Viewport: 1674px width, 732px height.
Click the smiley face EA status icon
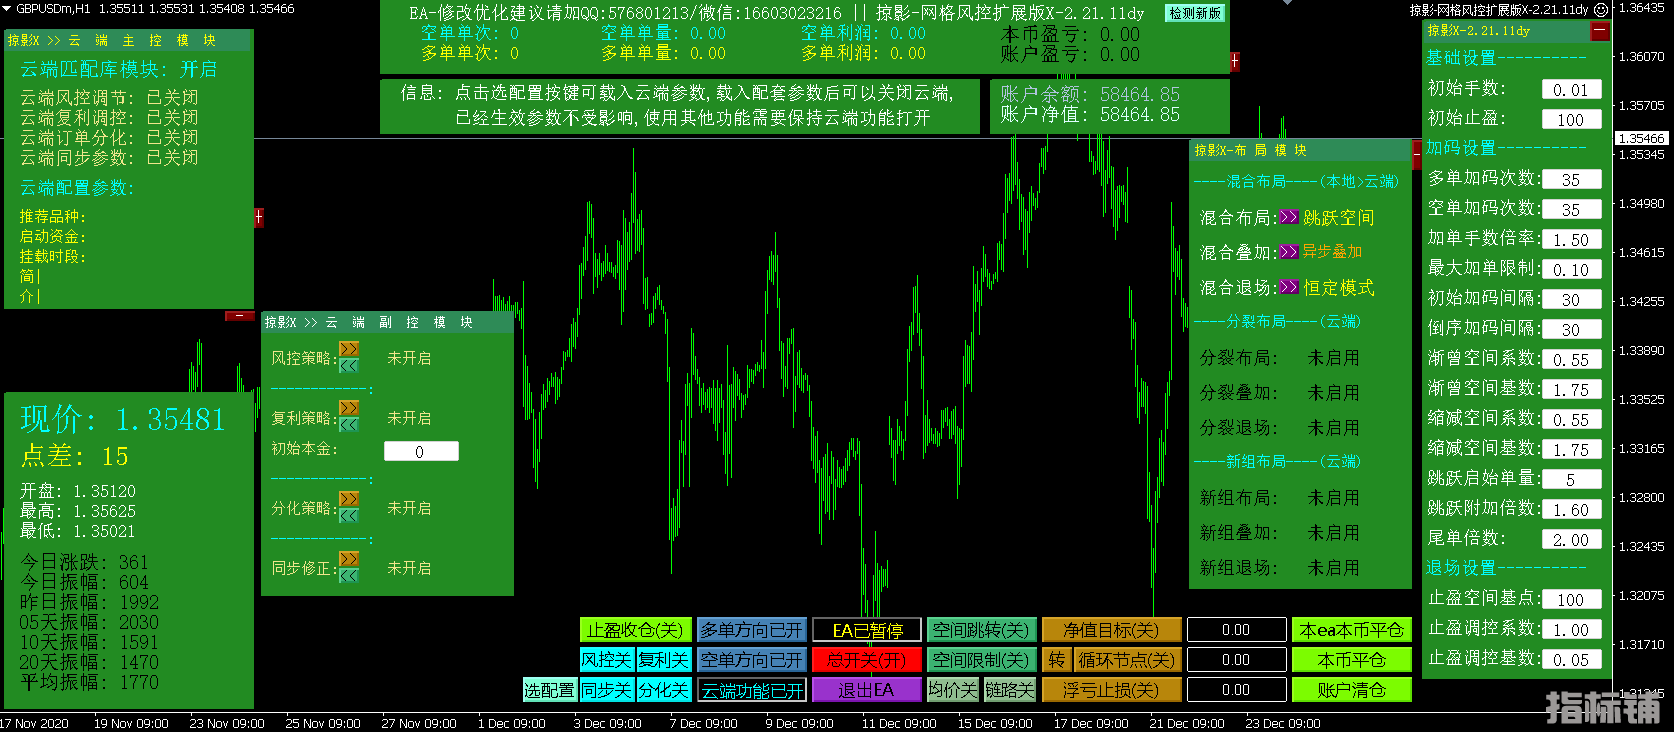click(1600, 10)
